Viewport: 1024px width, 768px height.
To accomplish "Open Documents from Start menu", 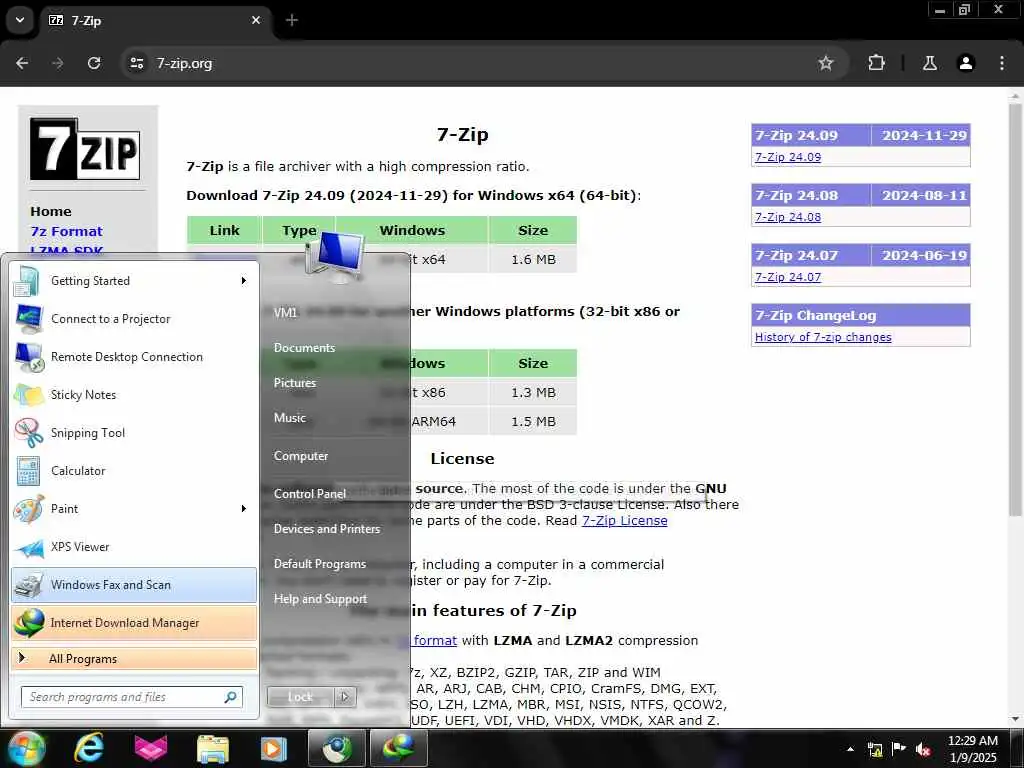I will (x=304, y=347).
